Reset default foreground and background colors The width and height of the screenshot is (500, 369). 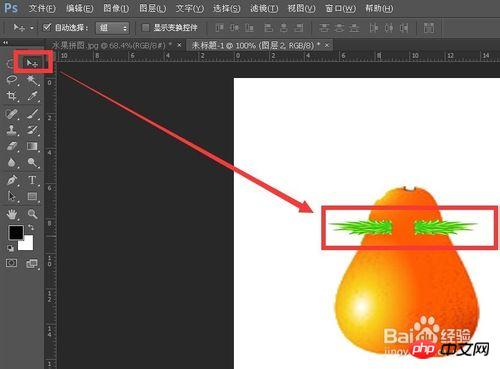pos(10,248)
